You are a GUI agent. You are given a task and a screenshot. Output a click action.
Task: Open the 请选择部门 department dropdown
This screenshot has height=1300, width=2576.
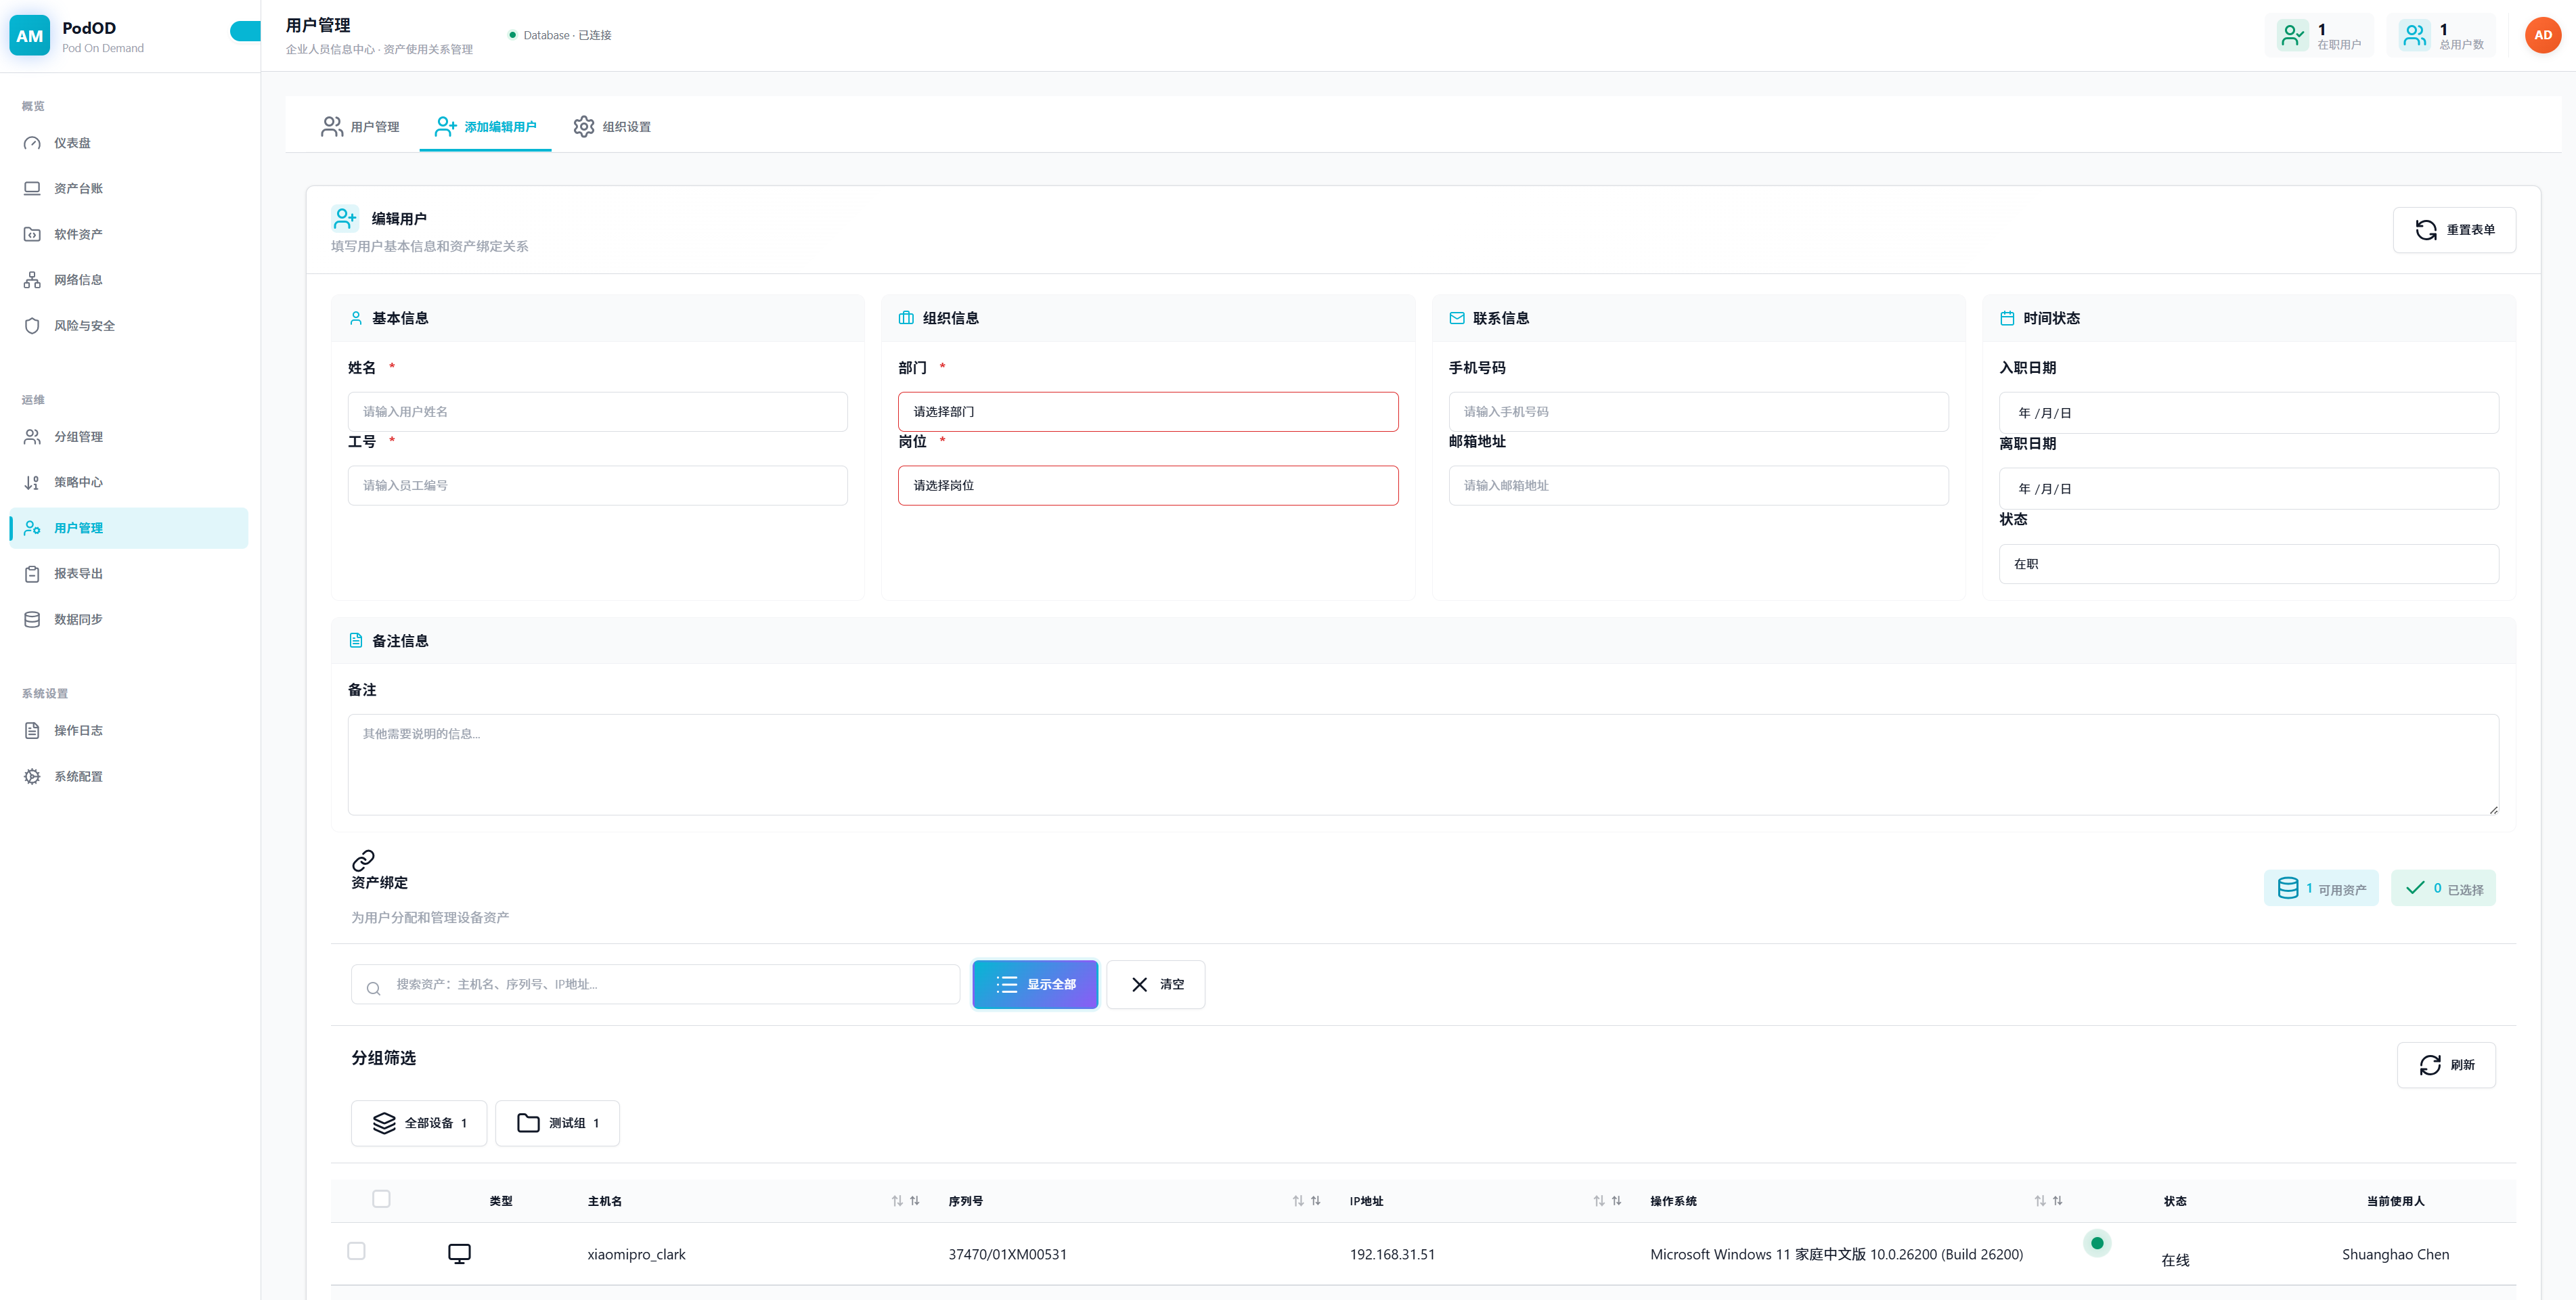[x=1147, y=412]
